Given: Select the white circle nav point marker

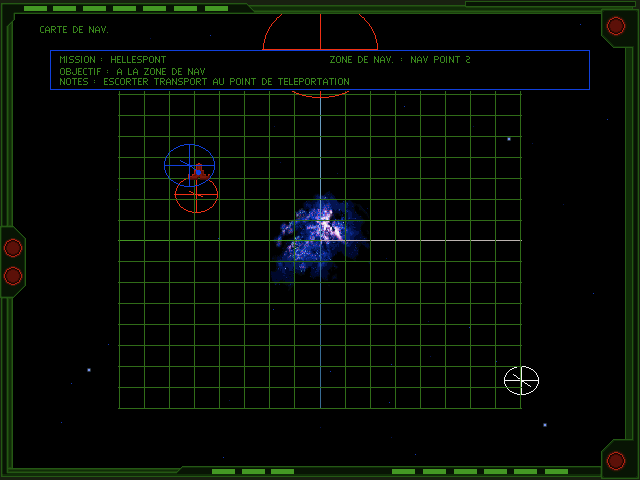Looking at the screenshot, I should pos(522,380).
